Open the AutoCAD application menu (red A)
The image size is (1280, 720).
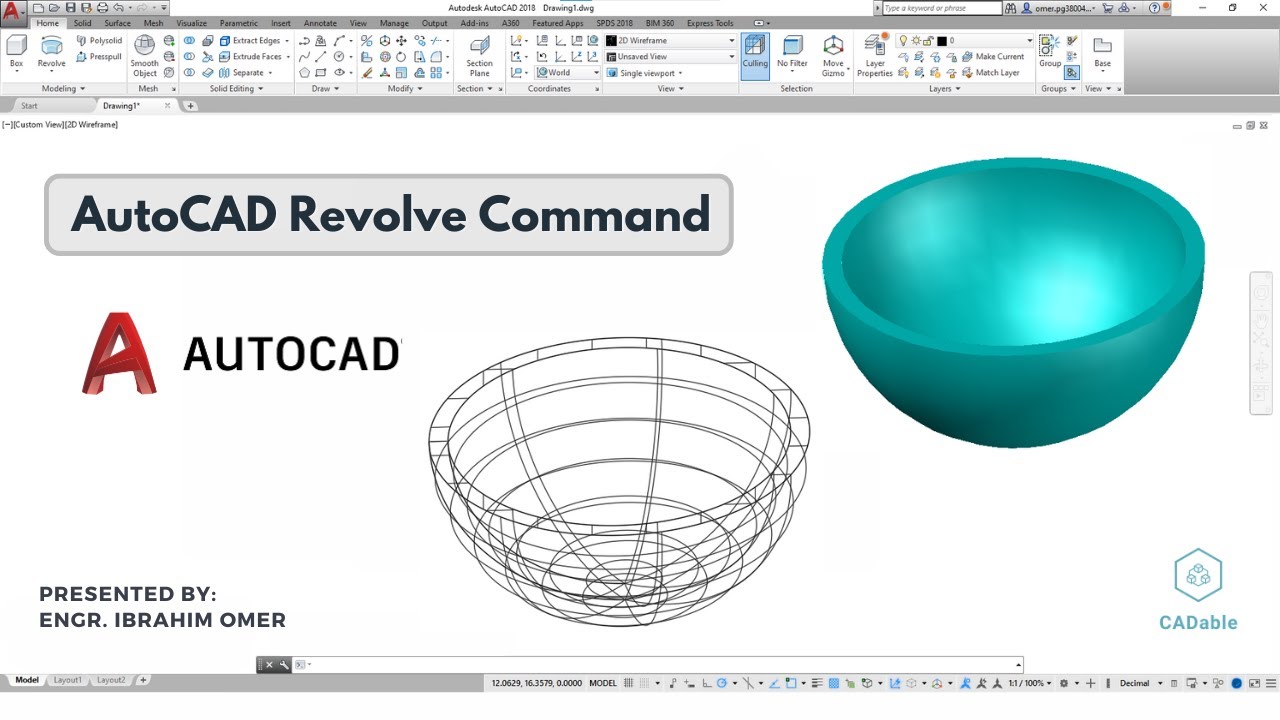[x=13, y=12]
